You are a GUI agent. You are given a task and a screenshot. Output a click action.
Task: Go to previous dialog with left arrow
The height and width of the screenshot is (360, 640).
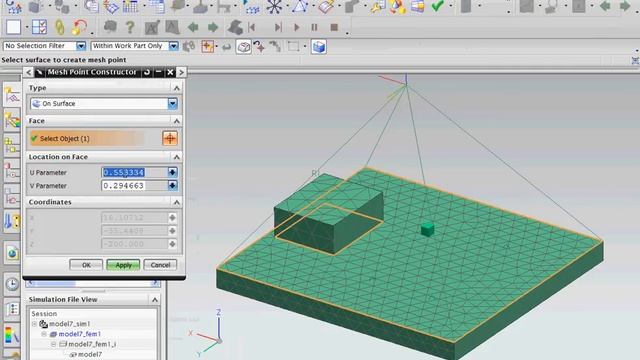[28, 72]
